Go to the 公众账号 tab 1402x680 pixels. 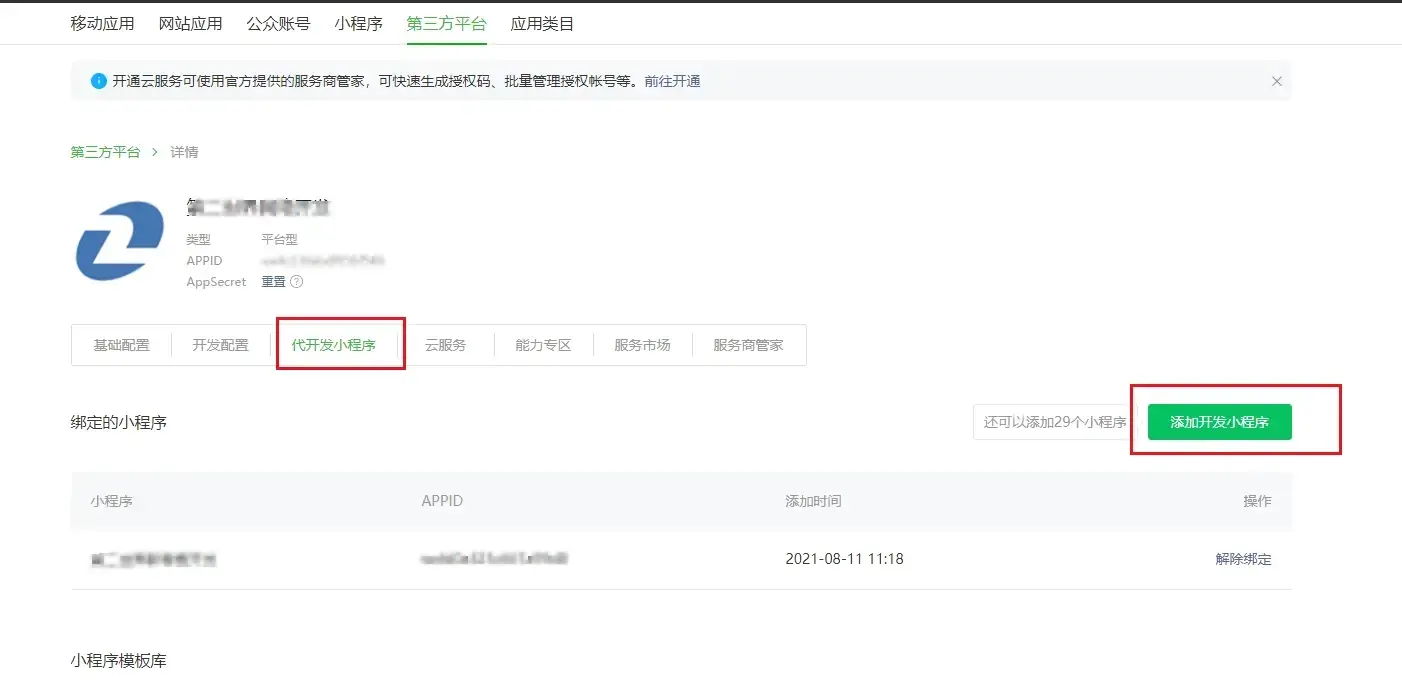[x=278, y=23]
